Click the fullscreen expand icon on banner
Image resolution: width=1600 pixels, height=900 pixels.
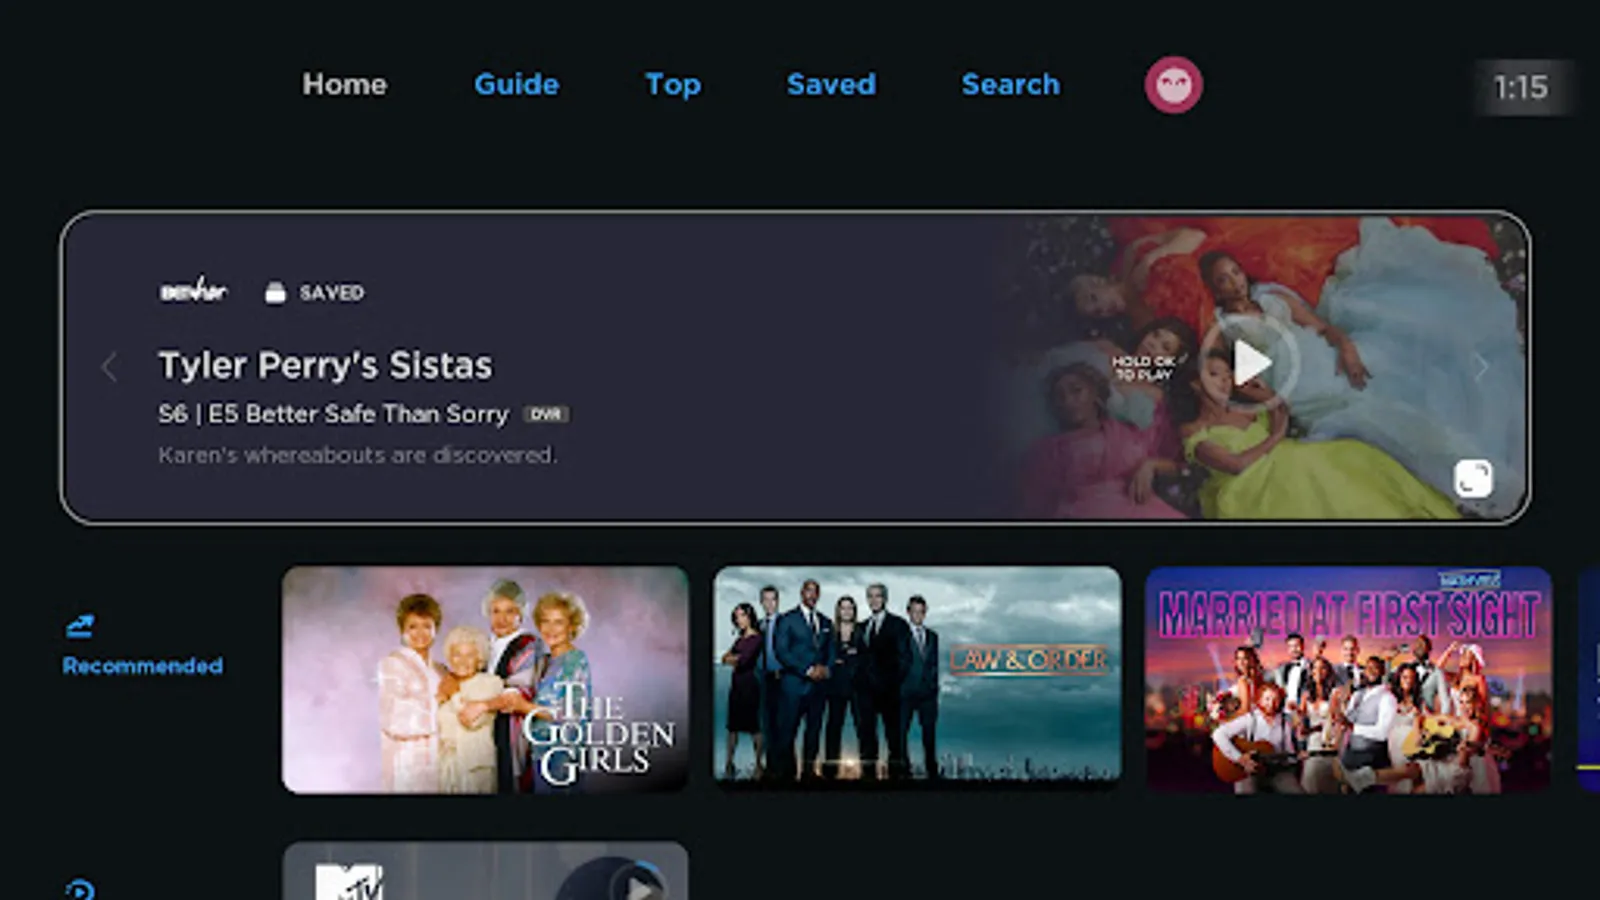click(1472, 478)
